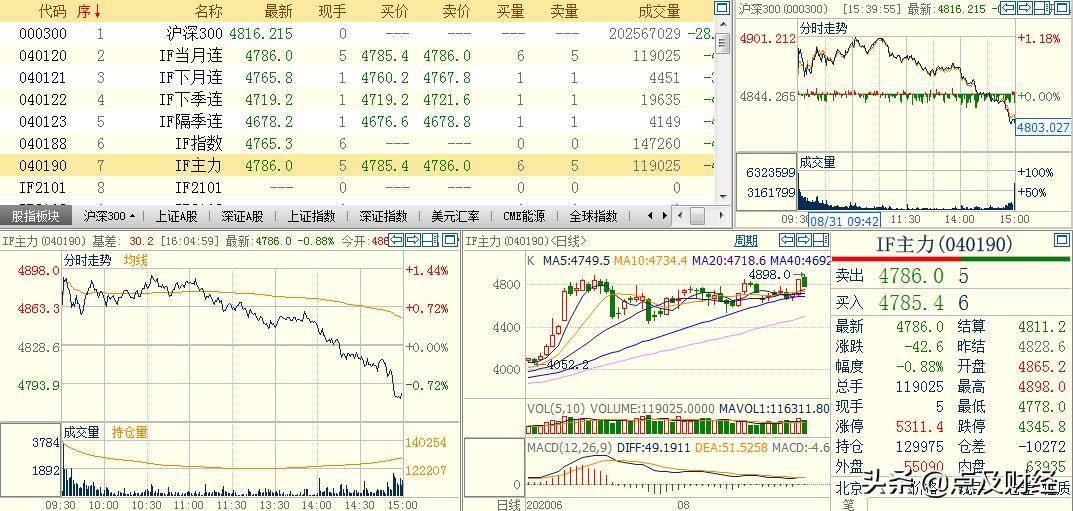
Task: Sort quotes by 买价 column
Action: click(396, 11)
